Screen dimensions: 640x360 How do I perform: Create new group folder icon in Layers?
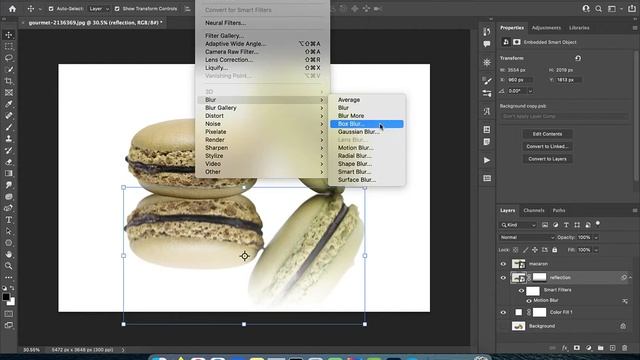coord(600,348)
